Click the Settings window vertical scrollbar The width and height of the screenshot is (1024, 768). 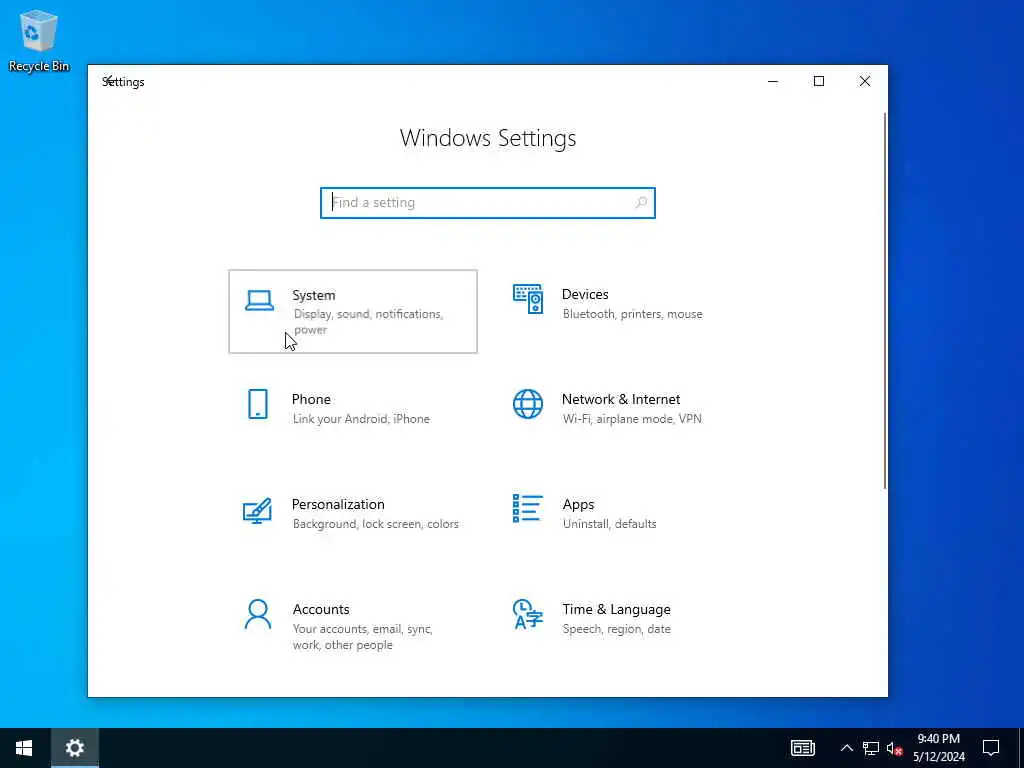(885, 300)
